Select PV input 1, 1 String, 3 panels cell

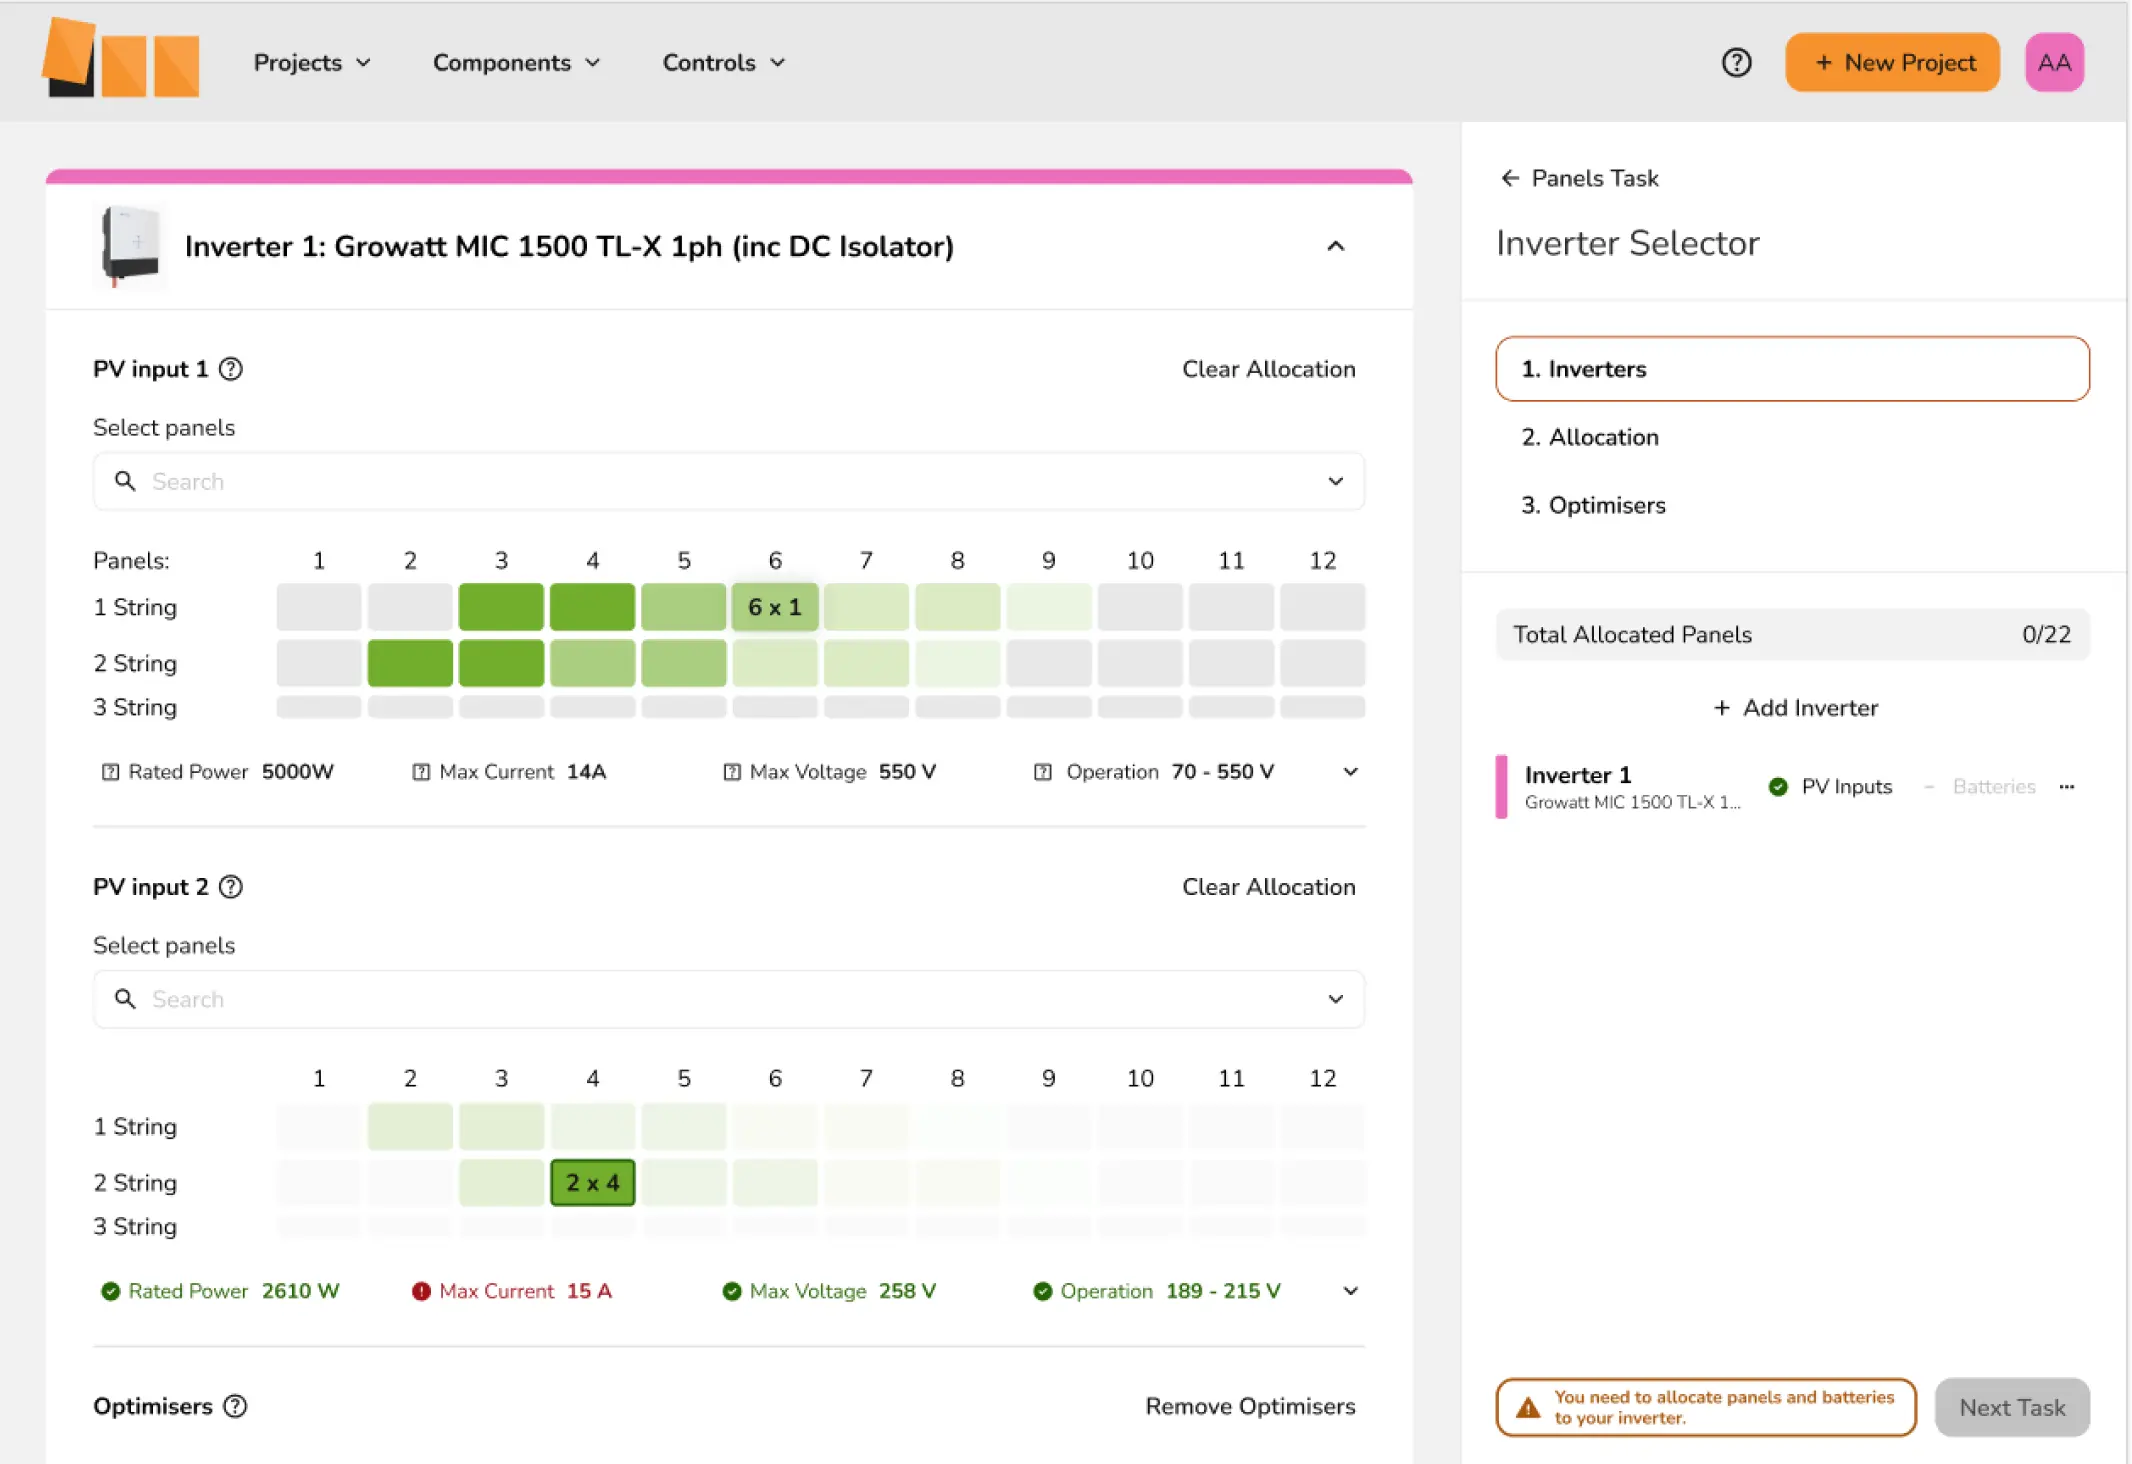coord(501,607)
